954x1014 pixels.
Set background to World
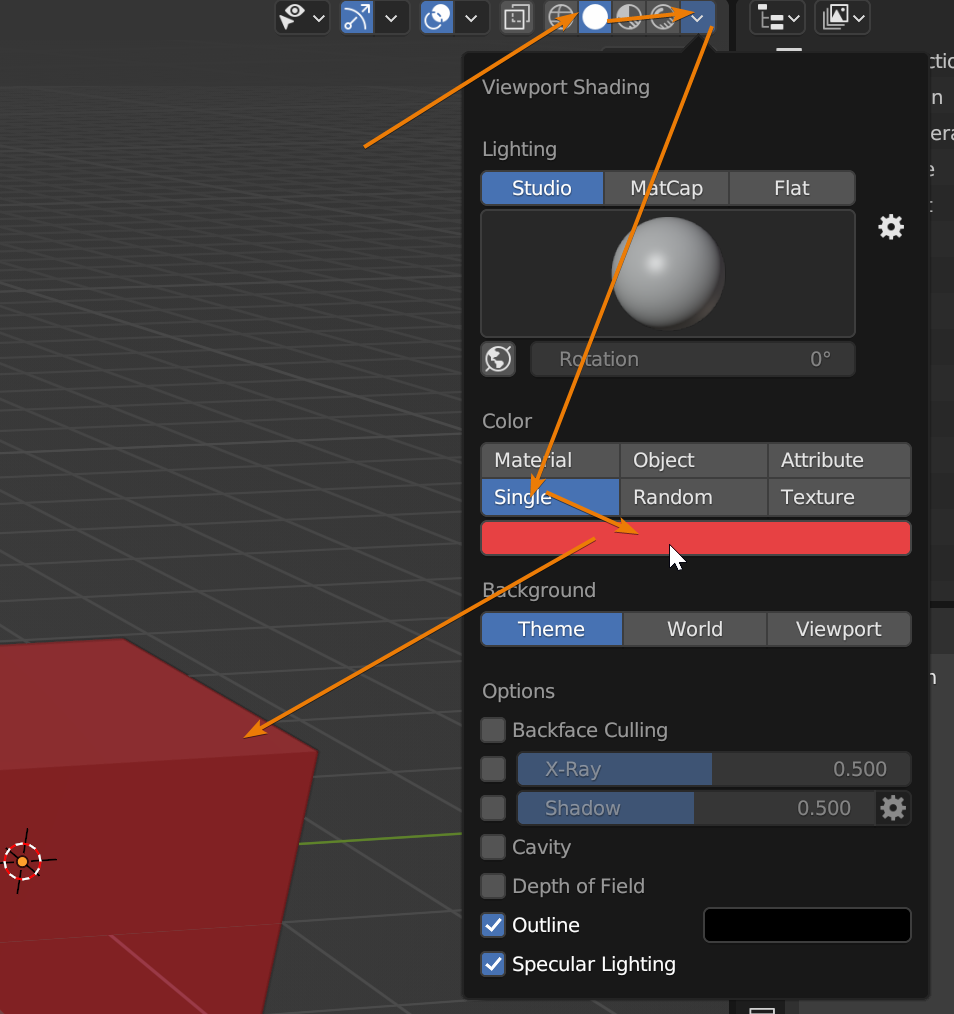coord(694,629)
